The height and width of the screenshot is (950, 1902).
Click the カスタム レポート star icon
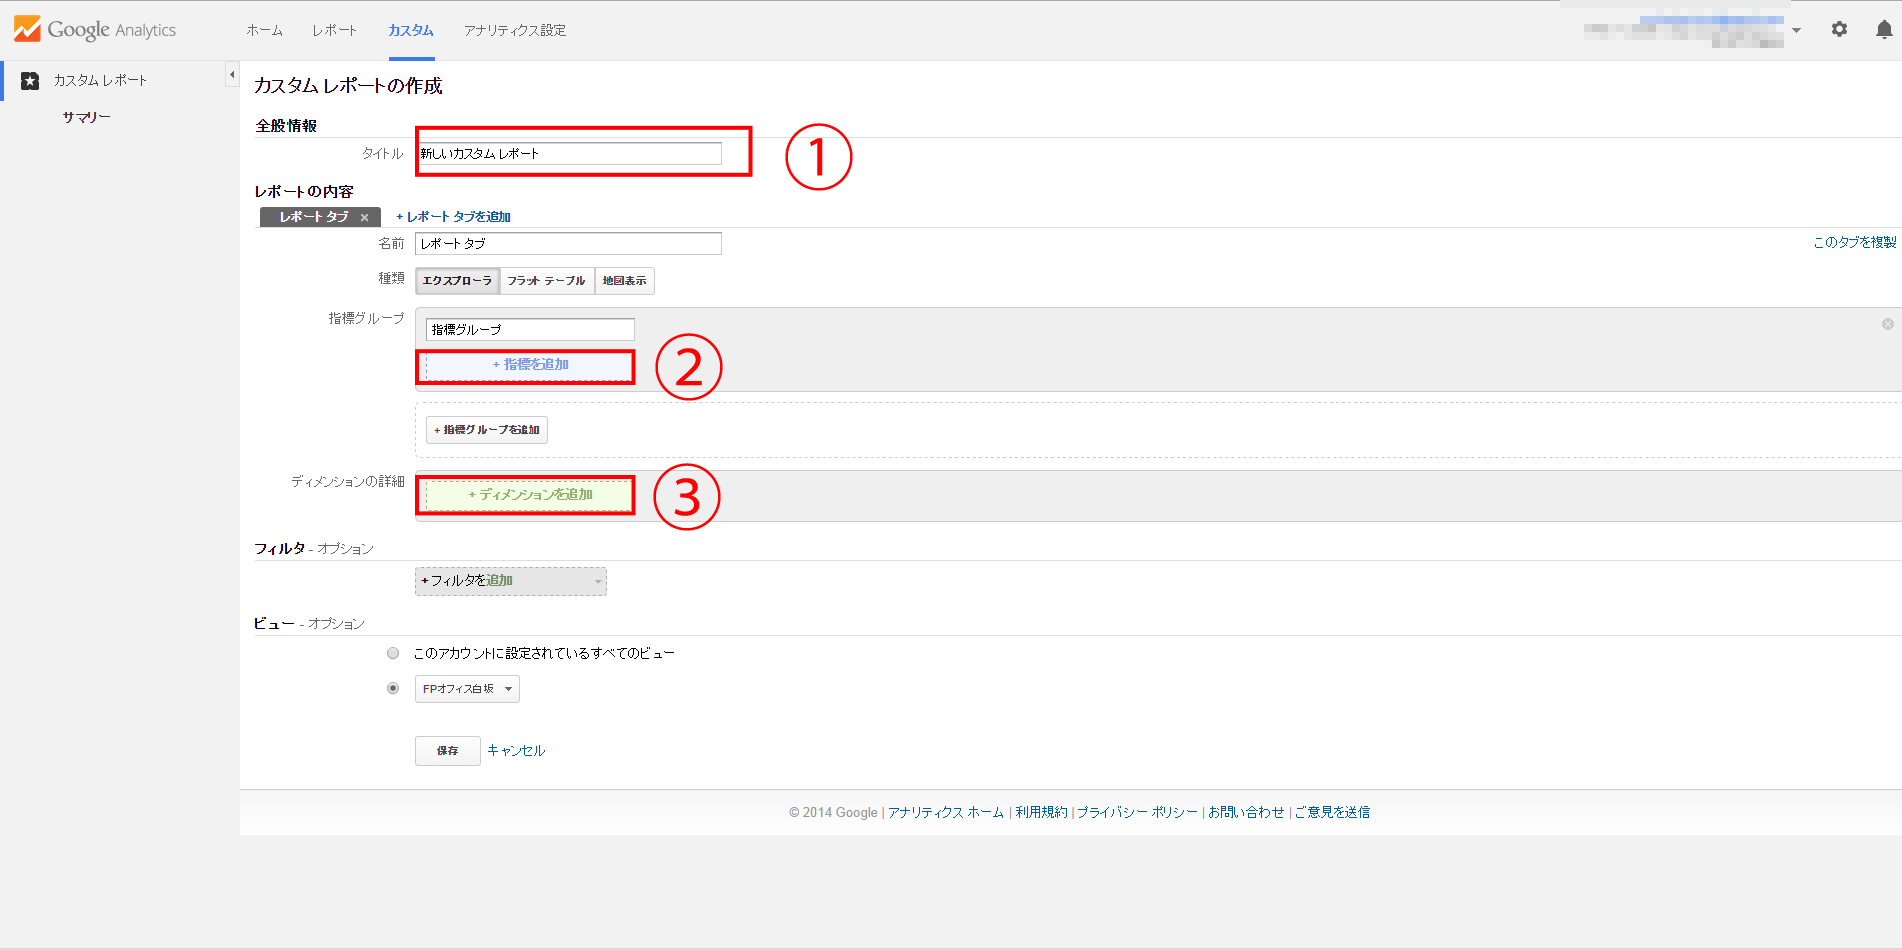[x=30, y=81]
